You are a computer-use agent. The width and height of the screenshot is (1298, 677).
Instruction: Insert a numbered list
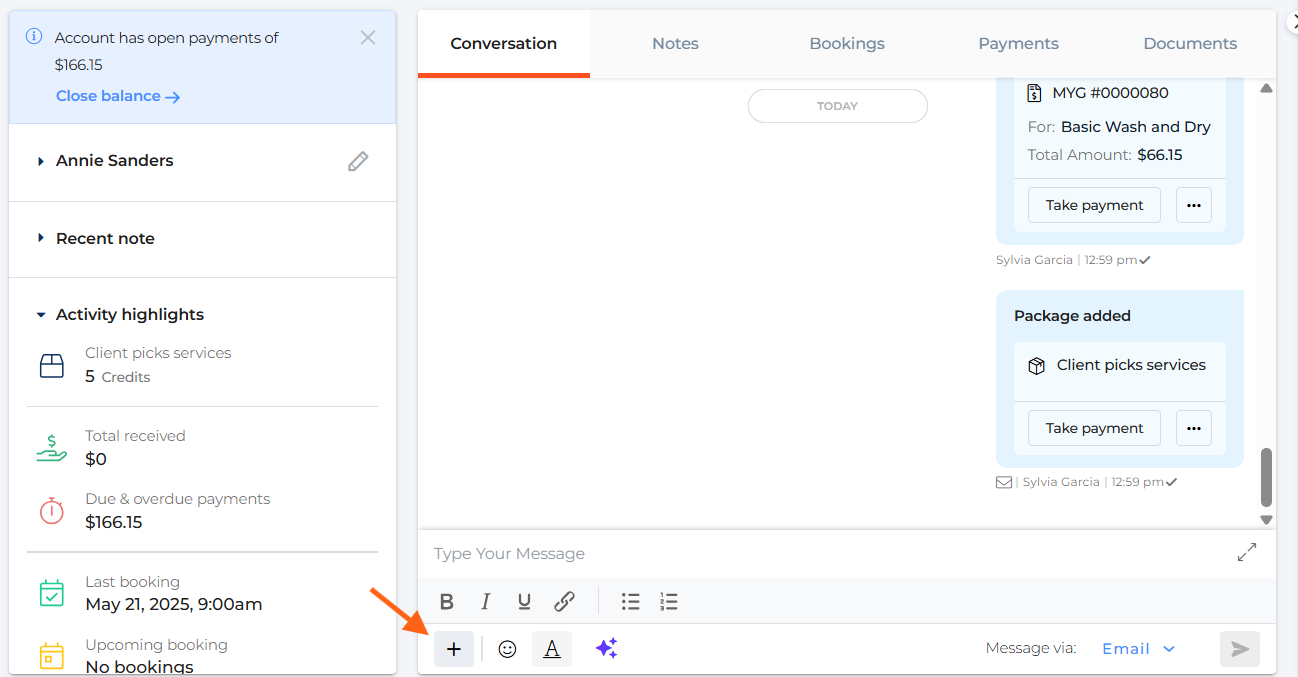669,601
